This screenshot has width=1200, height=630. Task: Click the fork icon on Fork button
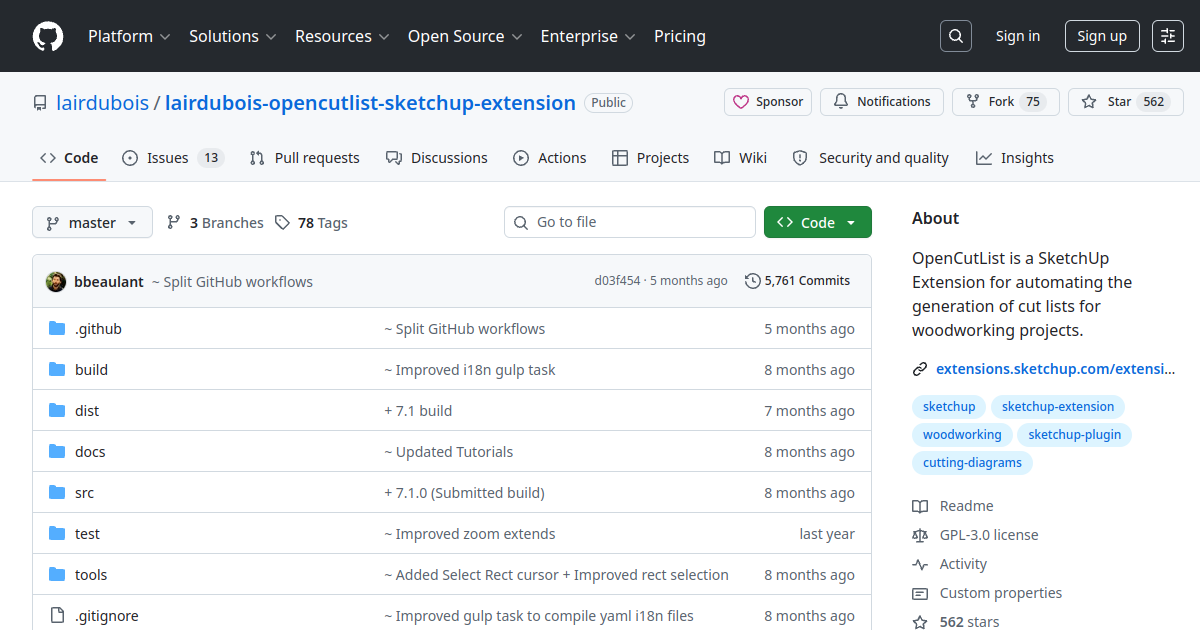(x=973, y=102)
